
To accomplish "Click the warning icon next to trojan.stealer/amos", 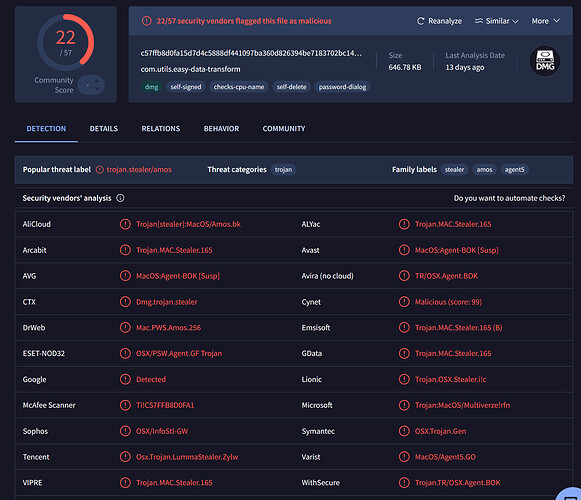I will [100, 169].
